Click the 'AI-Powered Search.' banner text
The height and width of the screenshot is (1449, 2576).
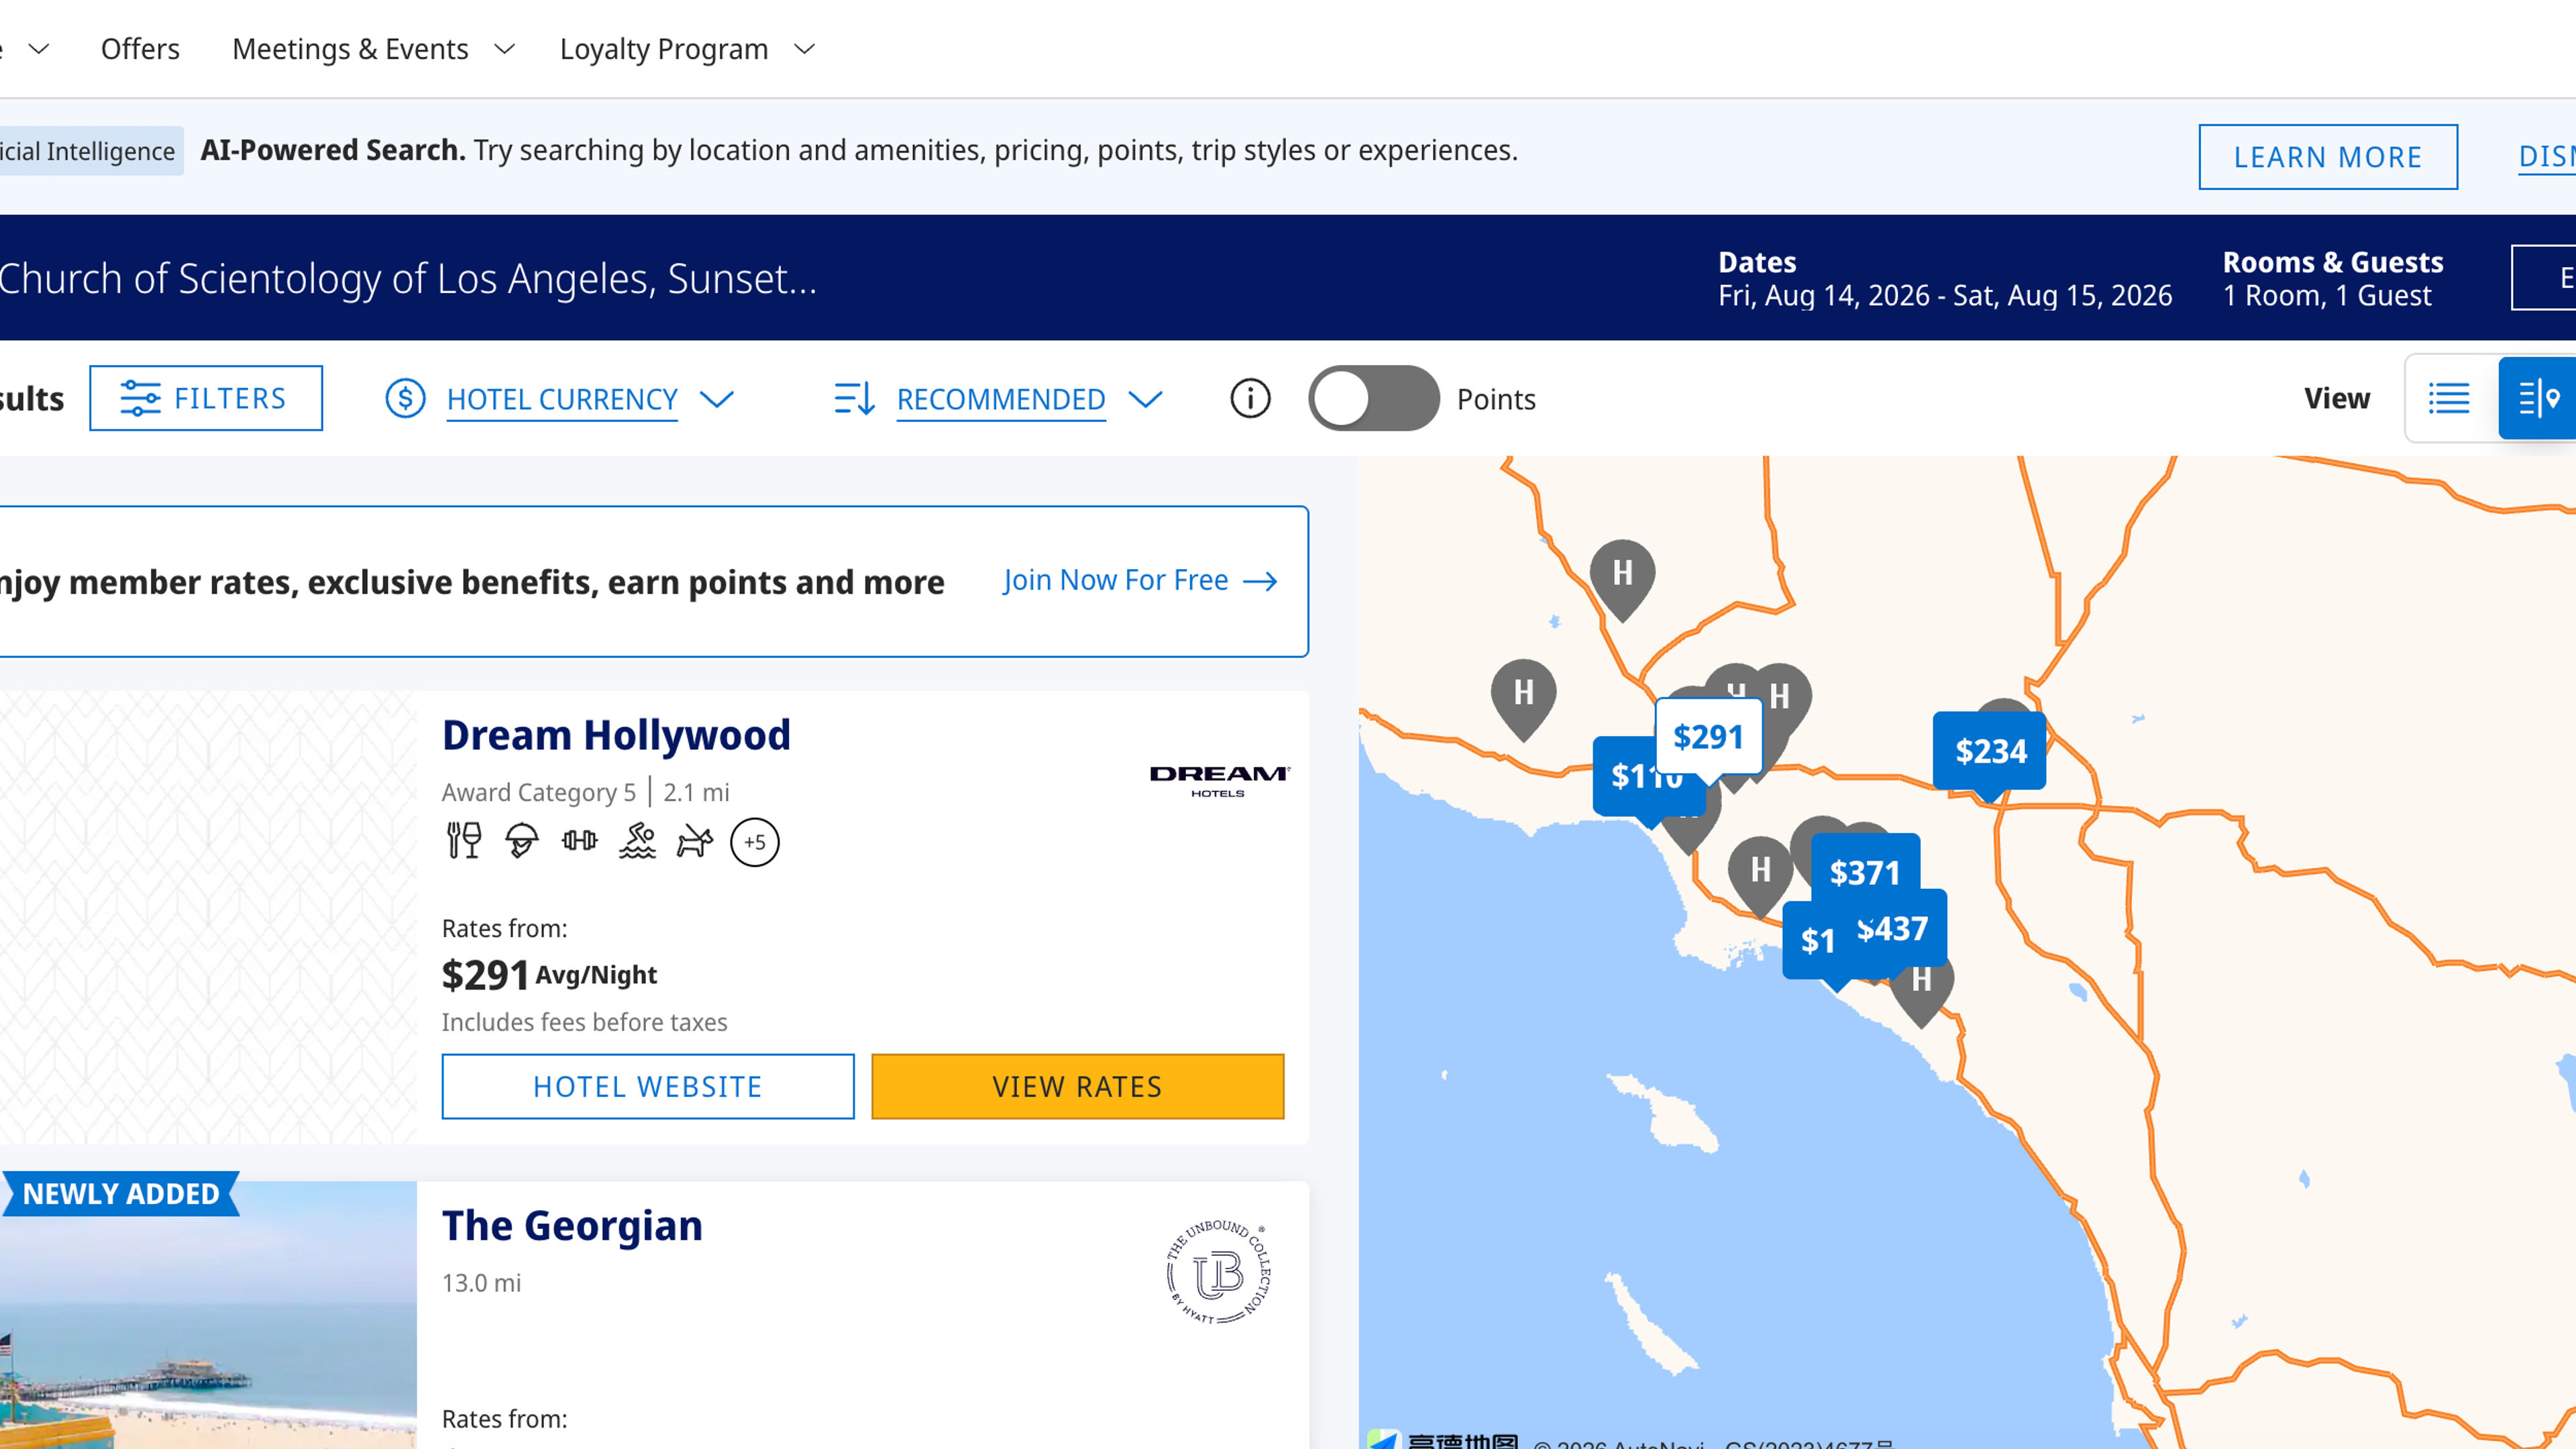333,150
